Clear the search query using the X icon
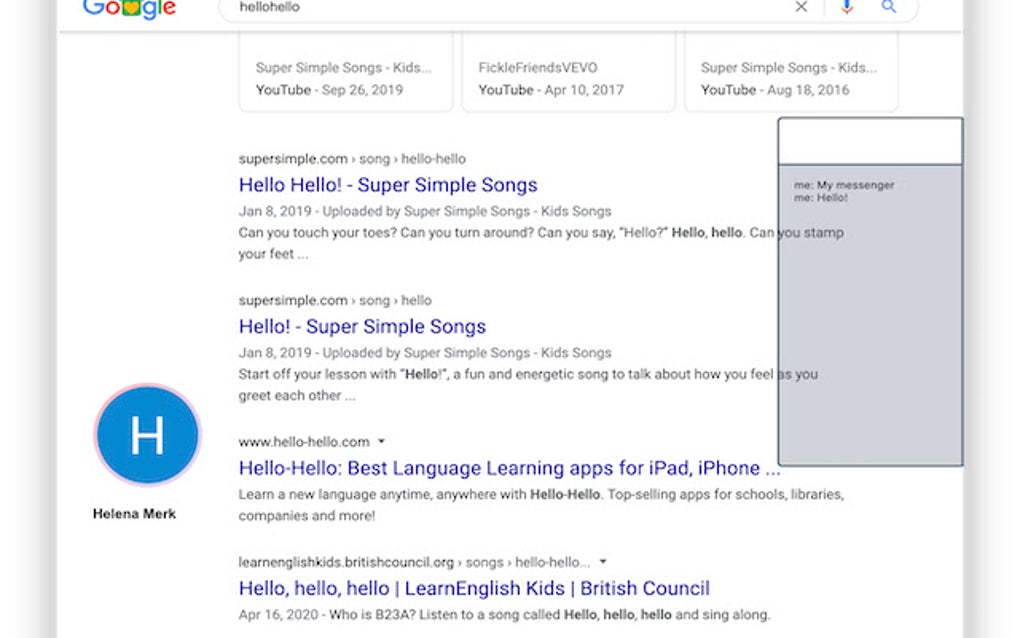1020x638 pixels. pos(801,8)
